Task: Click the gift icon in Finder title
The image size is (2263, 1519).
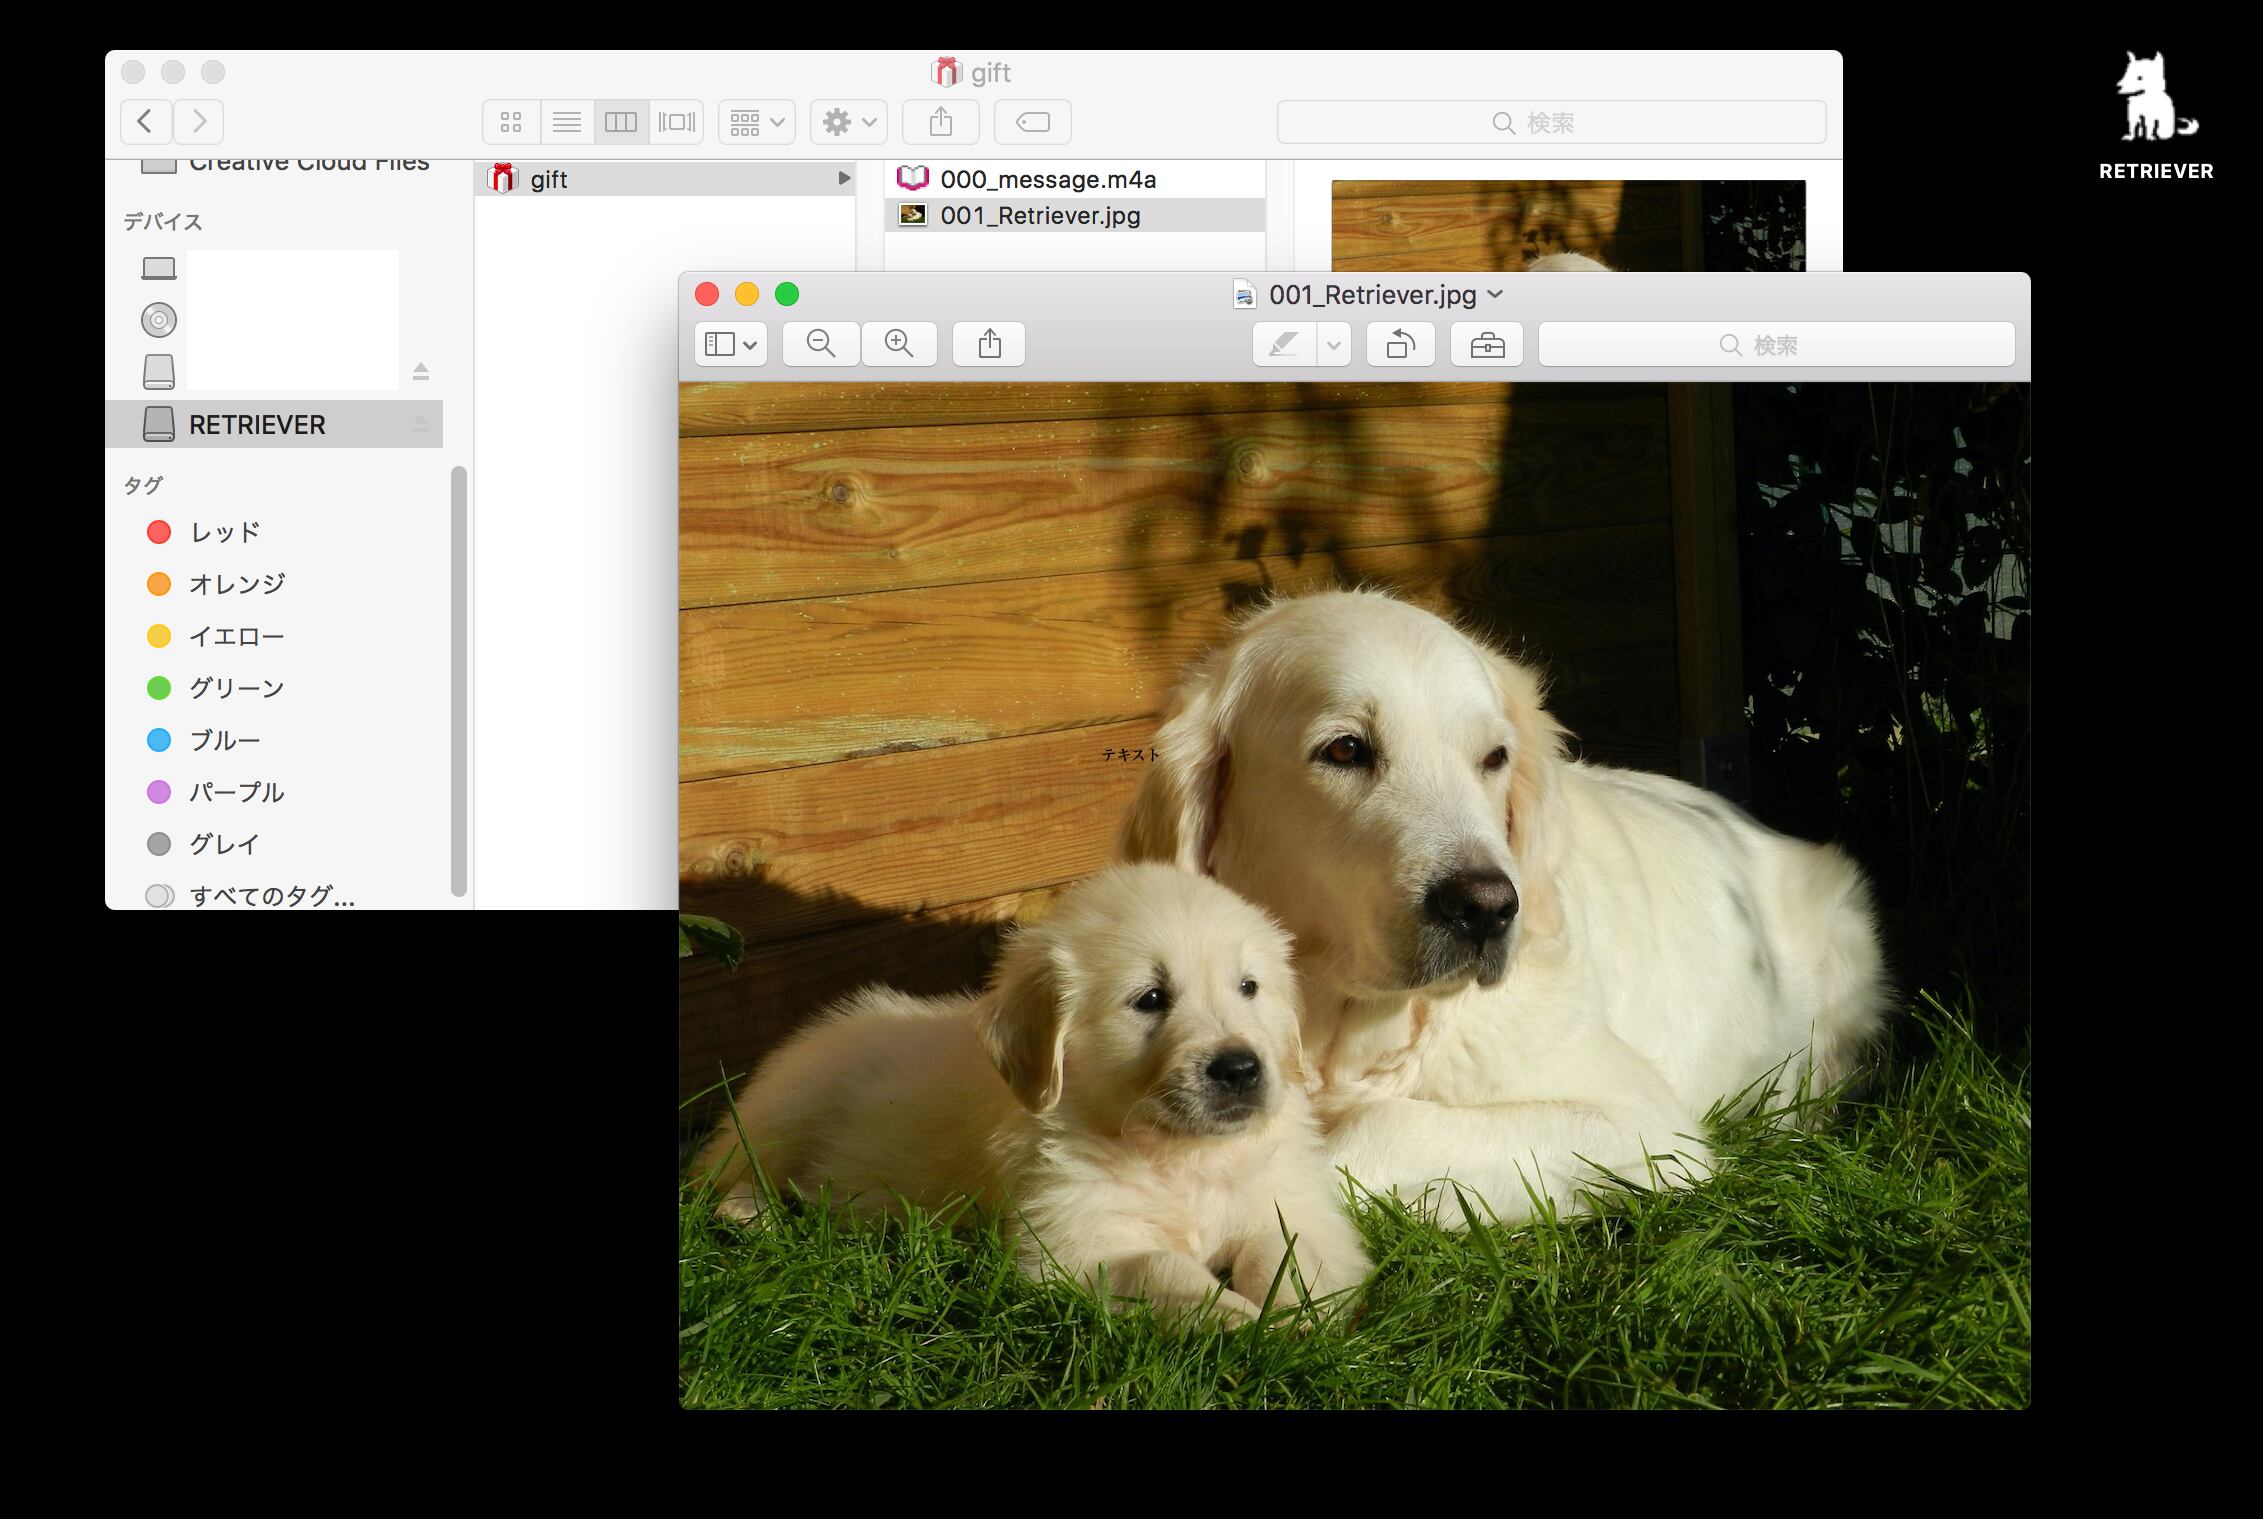Action: [x=945, y=72]
